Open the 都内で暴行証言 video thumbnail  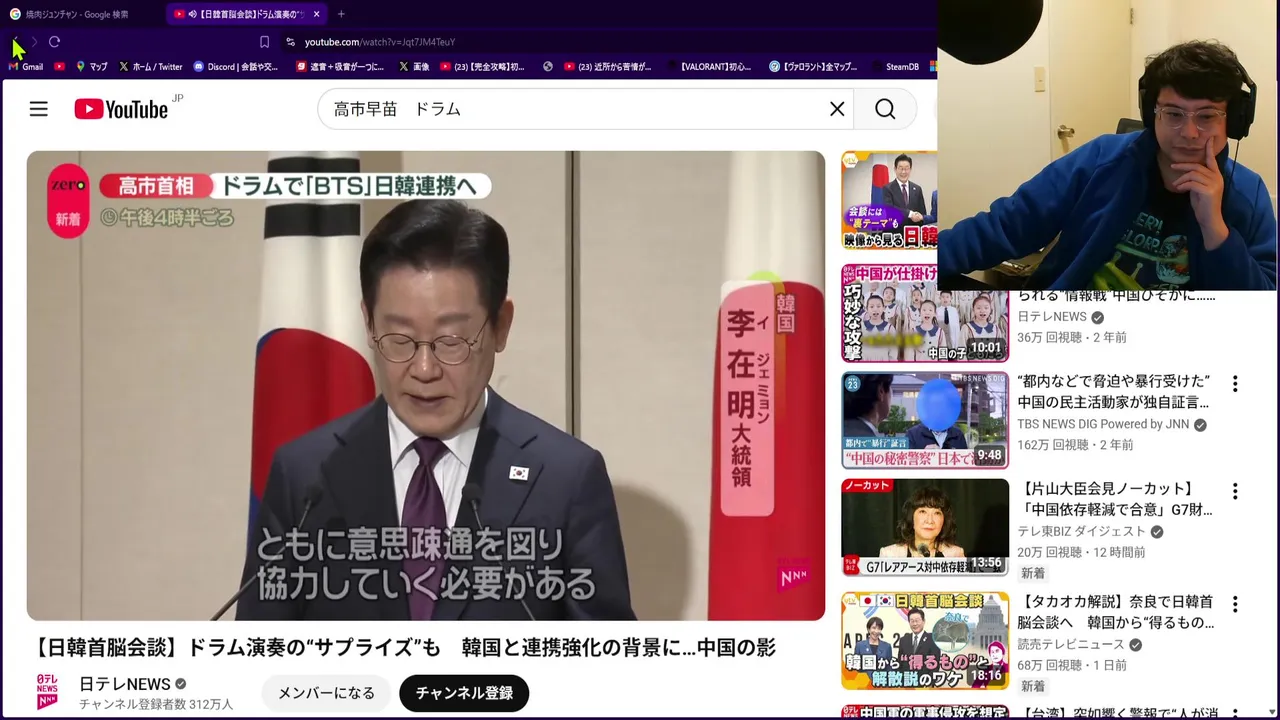click(925, 420)
